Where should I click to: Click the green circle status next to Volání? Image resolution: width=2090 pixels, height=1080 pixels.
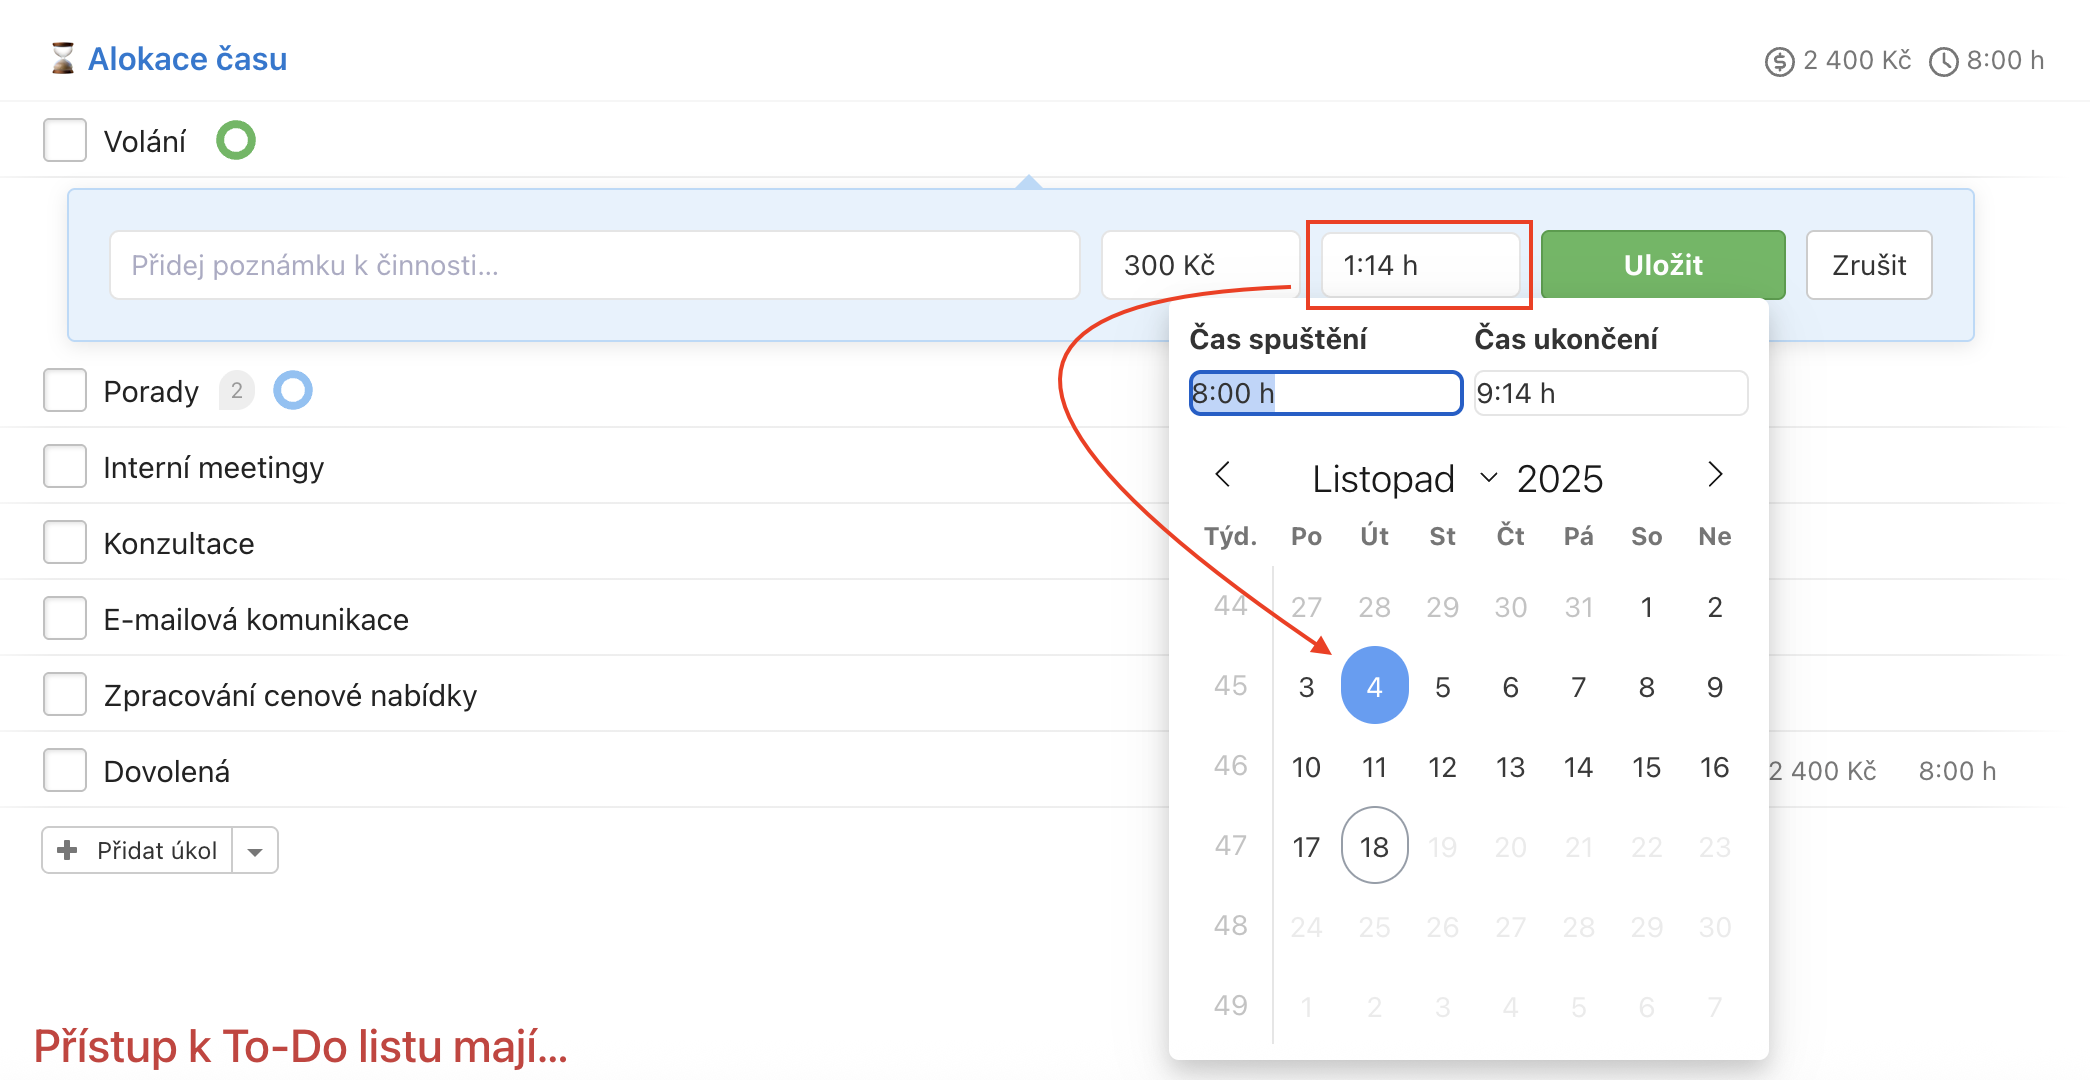pyautogui.click(x=236, y=140)
